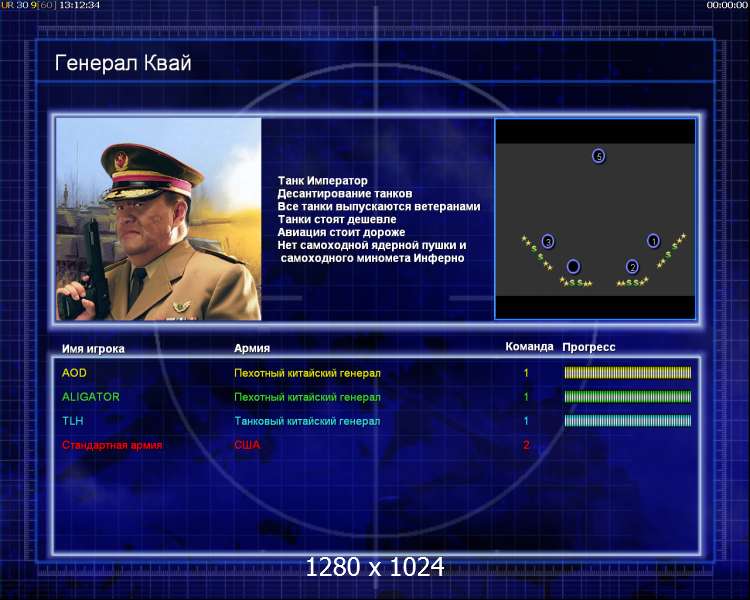Viewport: 750px width, 600px height.
Task: Click the minimap preview panel
Action: (x=595, y=219)
